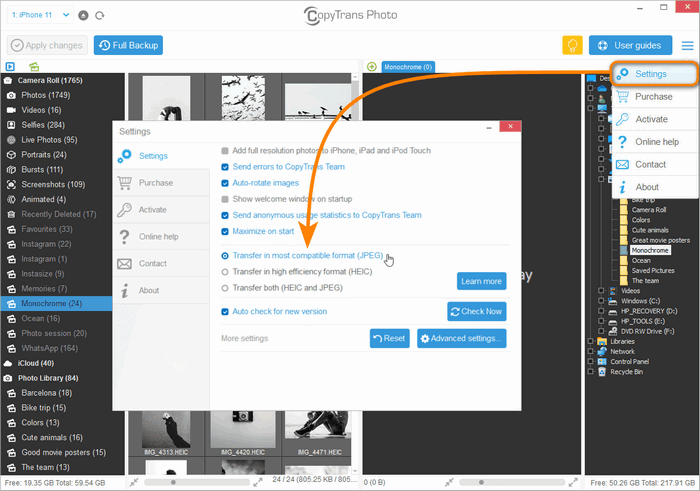The height and width of the screenshot is (491, 700).
Task: Click the iCloud cloud icon in the album list
Action: tap(8, 363)
